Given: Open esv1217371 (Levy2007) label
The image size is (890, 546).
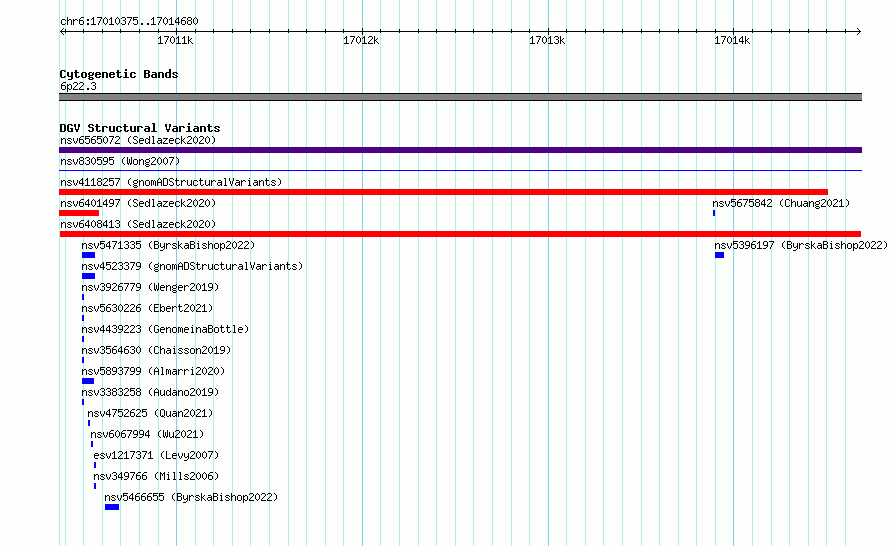Looking at the screenshot, I should click(156, 455).
